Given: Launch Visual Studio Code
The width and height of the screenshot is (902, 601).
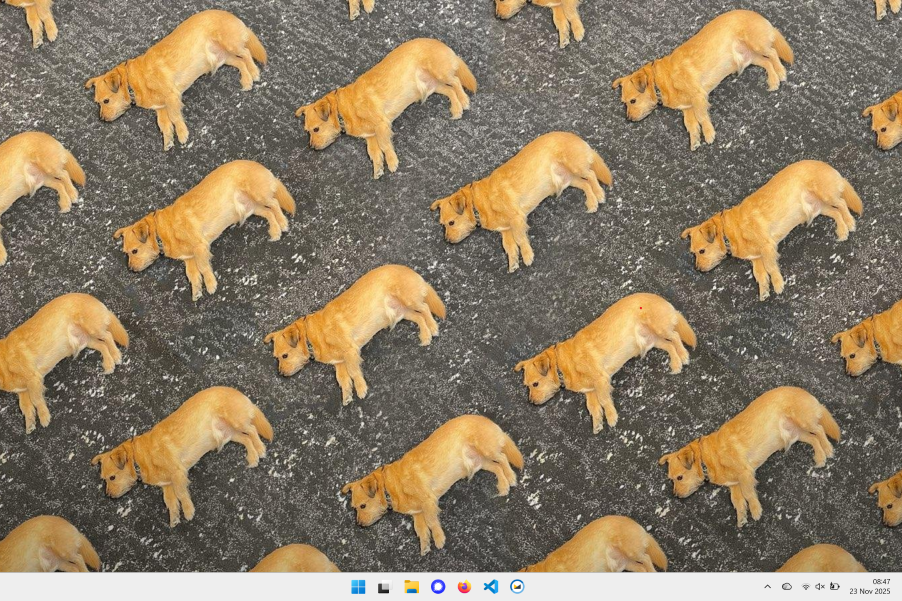Looking at the screenshot, I should pos(490,588).
